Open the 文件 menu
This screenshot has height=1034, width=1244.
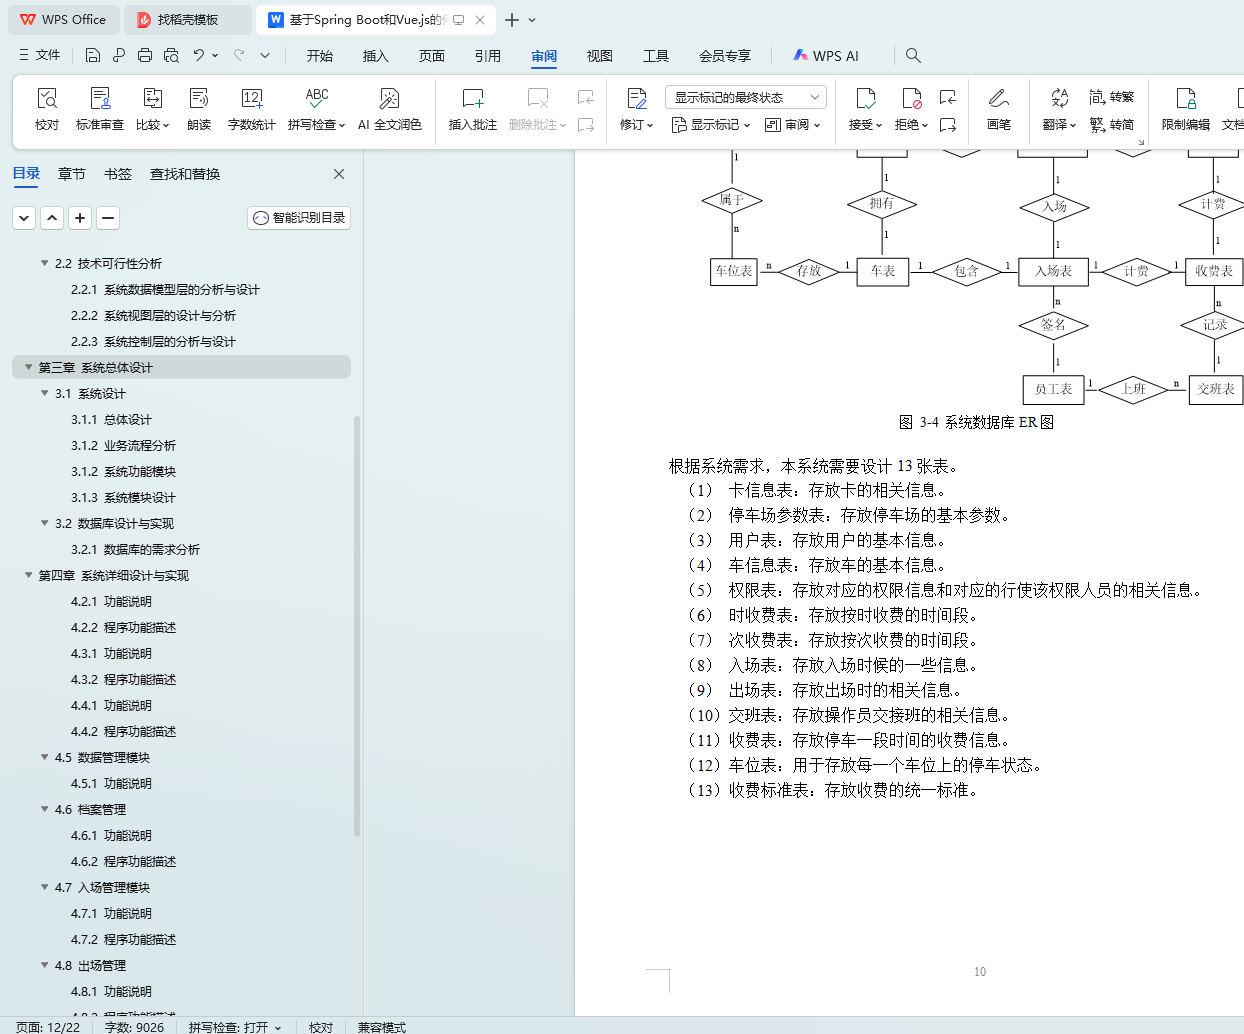[x=40, y=55]
